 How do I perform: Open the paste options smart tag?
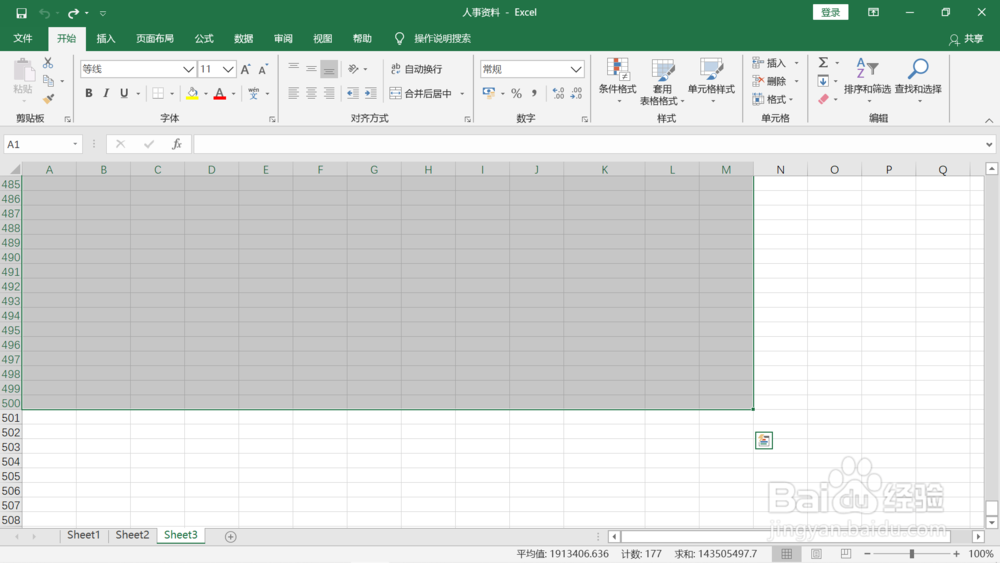pos(763,441)
